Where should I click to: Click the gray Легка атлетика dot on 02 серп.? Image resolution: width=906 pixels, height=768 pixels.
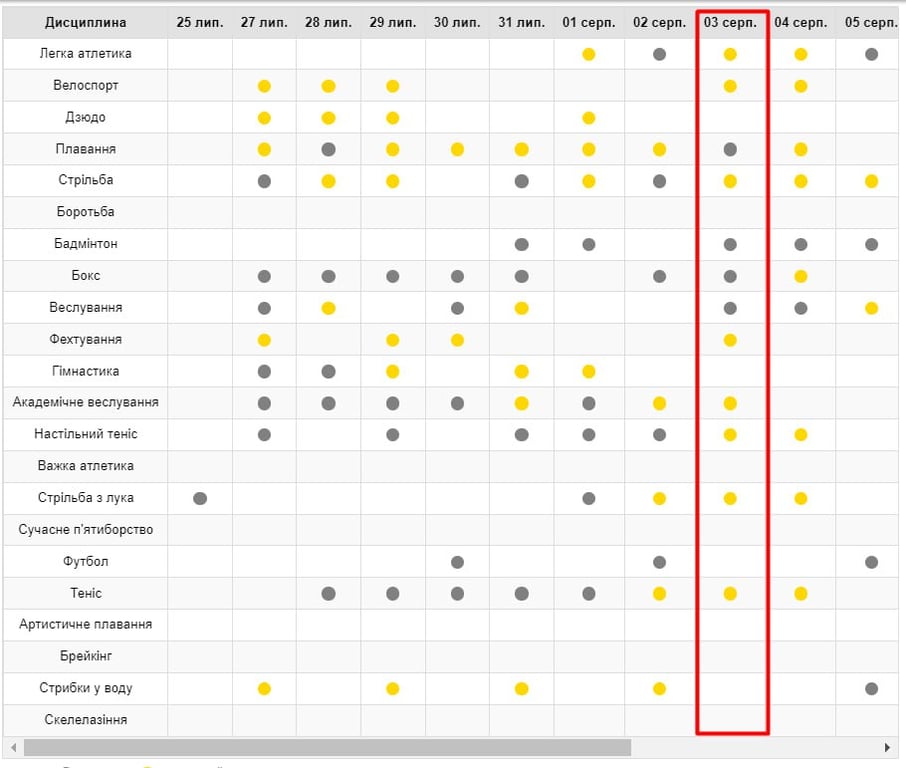(x=659, y=54)
